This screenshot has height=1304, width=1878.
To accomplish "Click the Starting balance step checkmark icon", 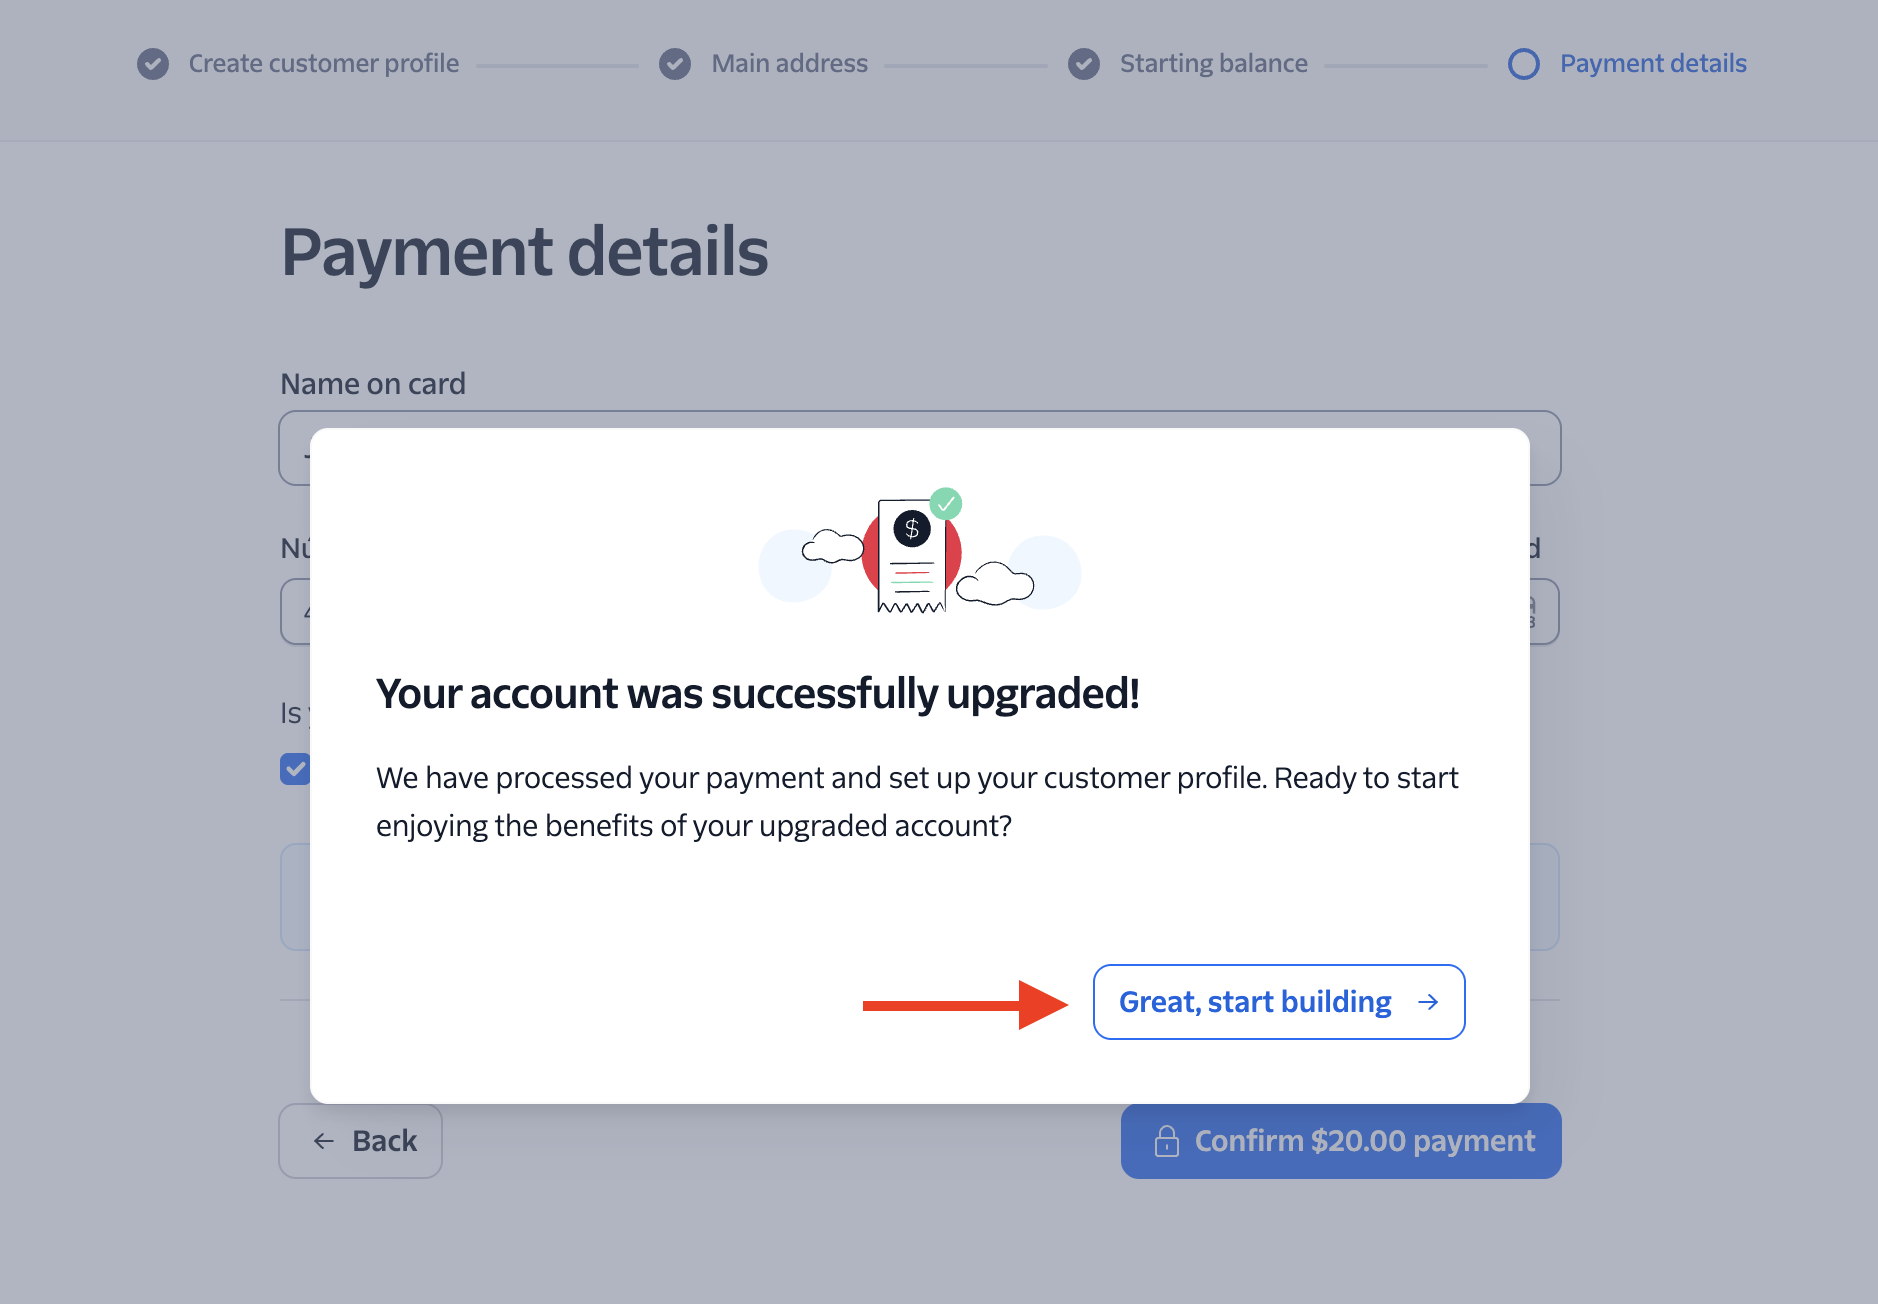I will [1084, 64].
